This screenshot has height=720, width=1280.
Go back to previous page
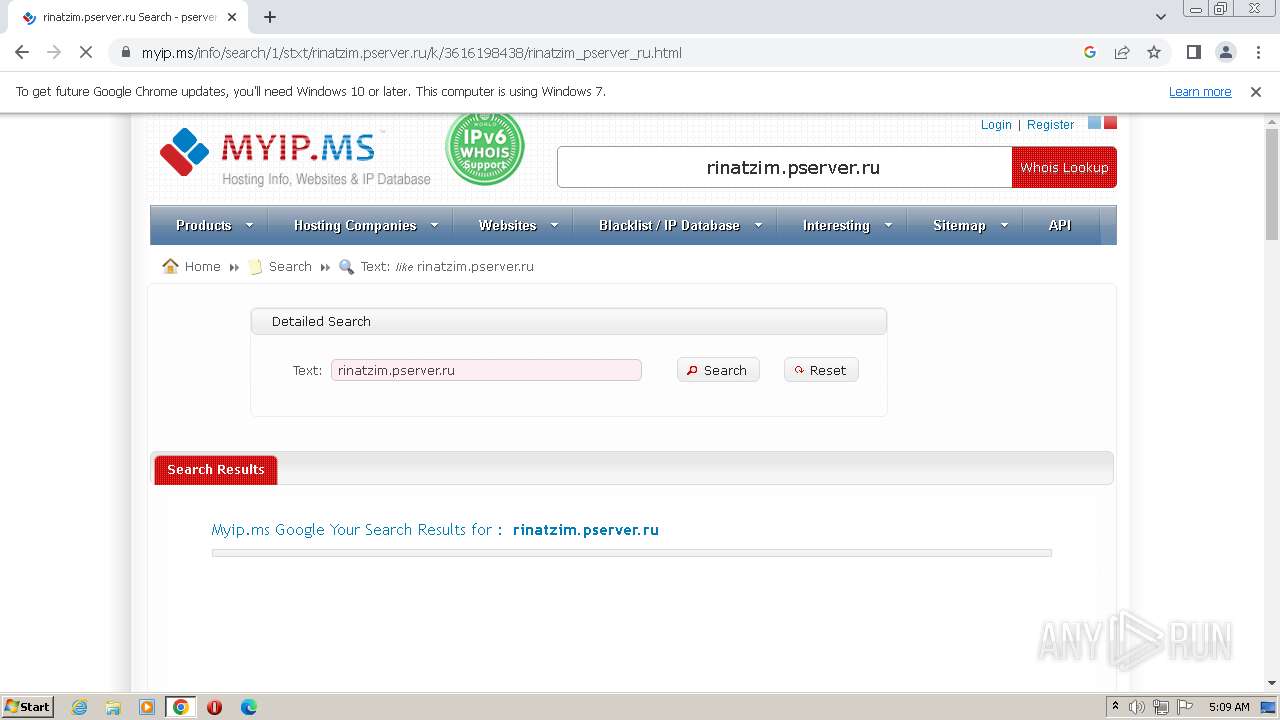pyautogui.click(x=22, y=52)
